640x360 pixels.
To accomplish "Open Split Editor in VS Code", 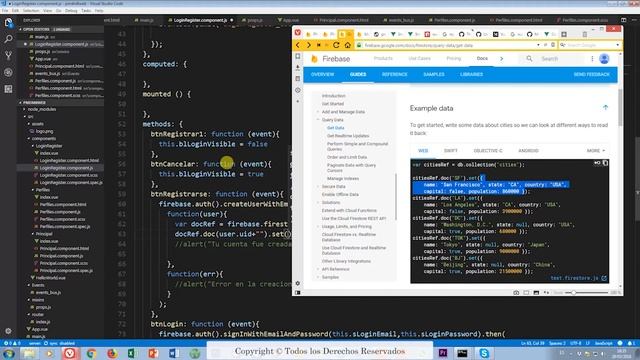I will tap(623, 20).
